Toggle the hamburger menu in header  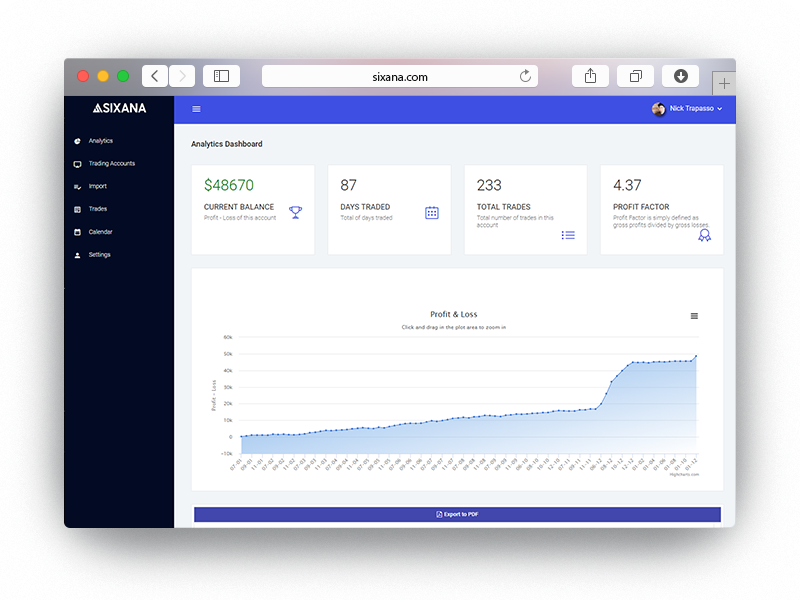(196, 109)
